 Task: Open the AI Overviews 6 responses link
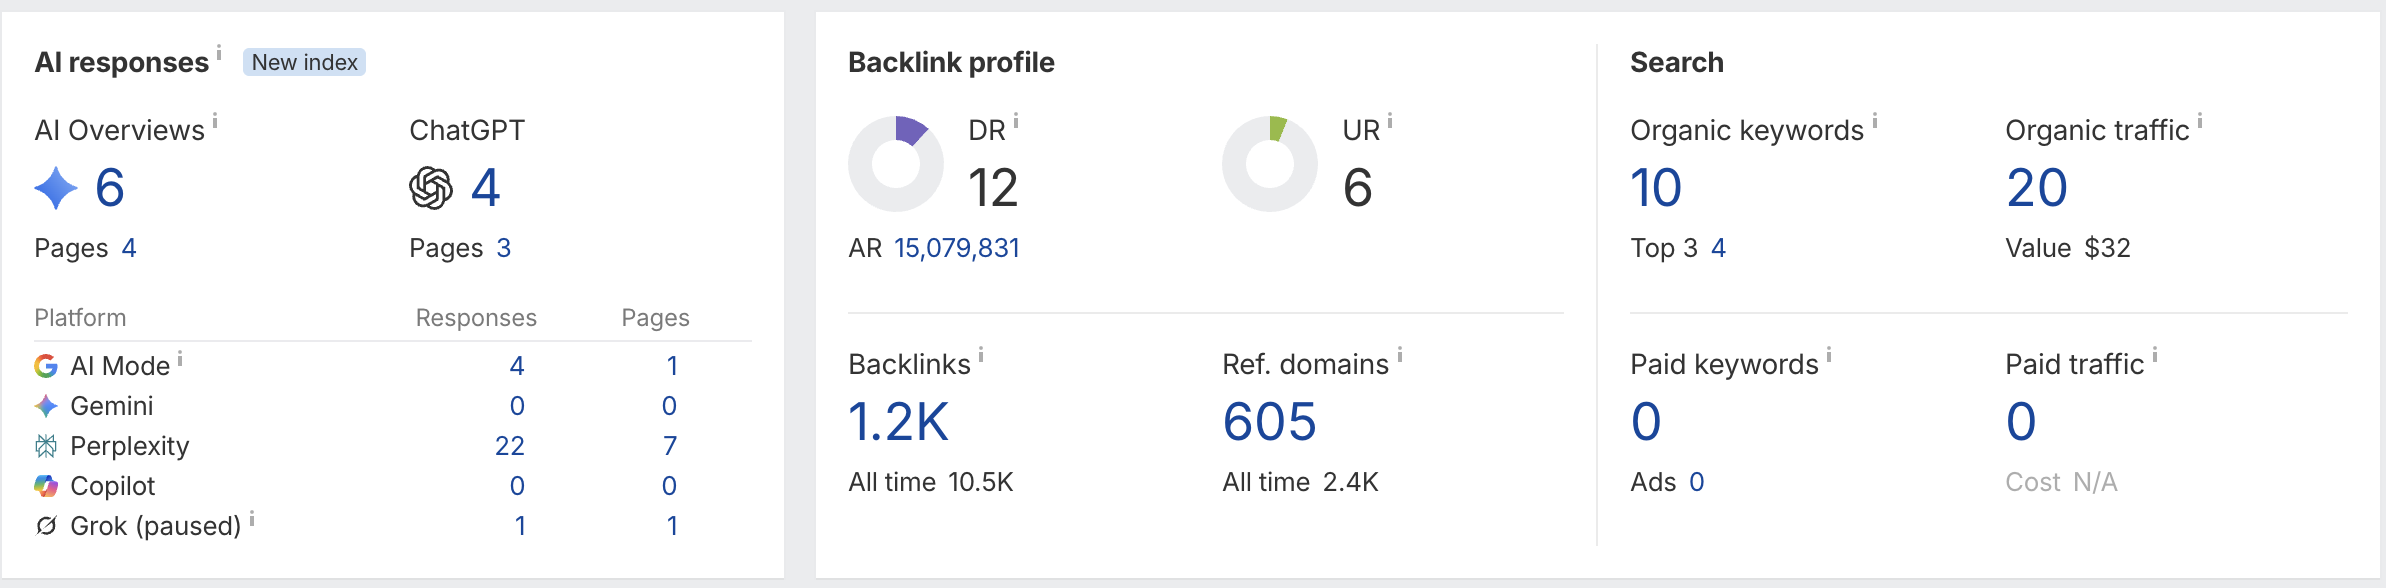pos(110,188)
